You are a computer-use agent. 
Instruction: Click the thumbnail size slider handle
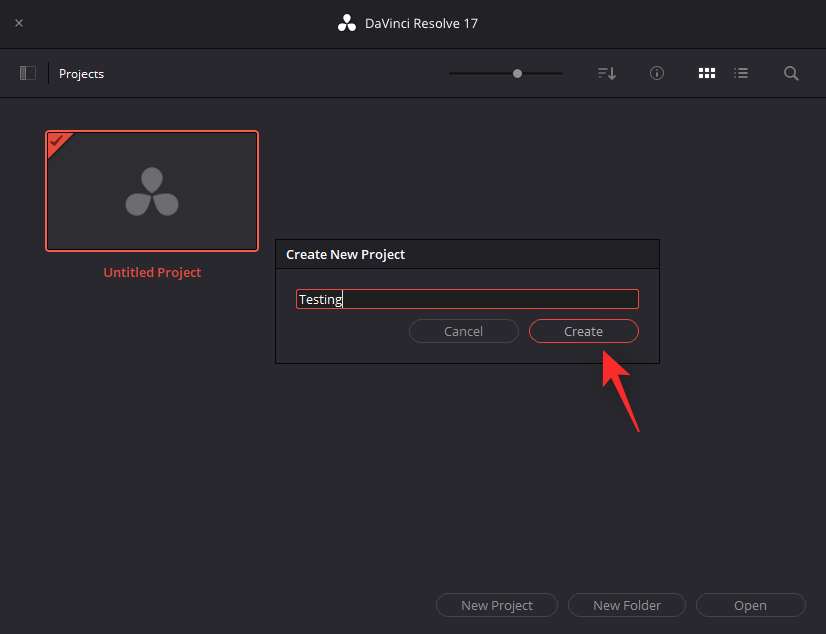517,74
